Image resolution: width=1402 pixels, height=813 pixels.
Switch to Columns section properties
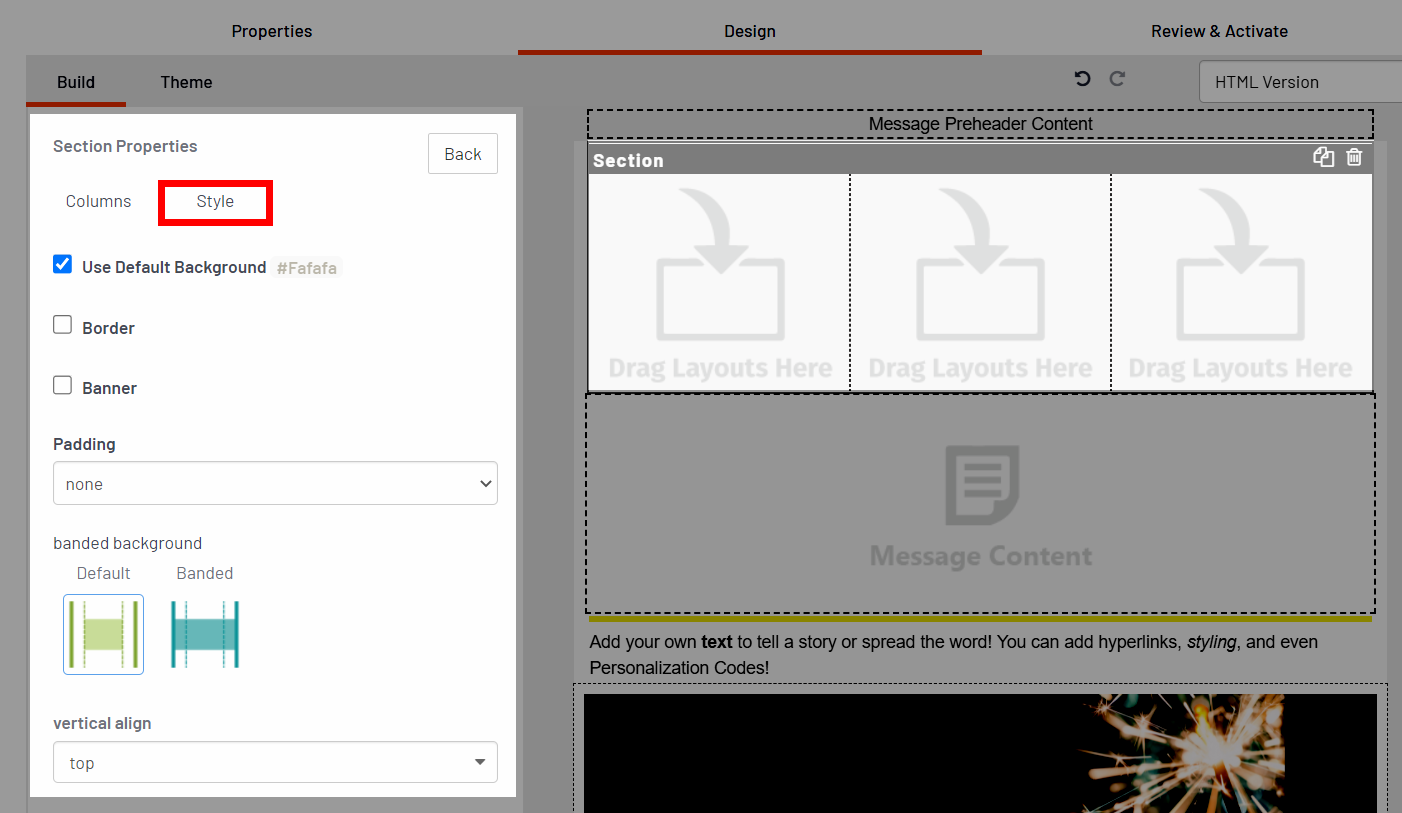click(98, 202)
